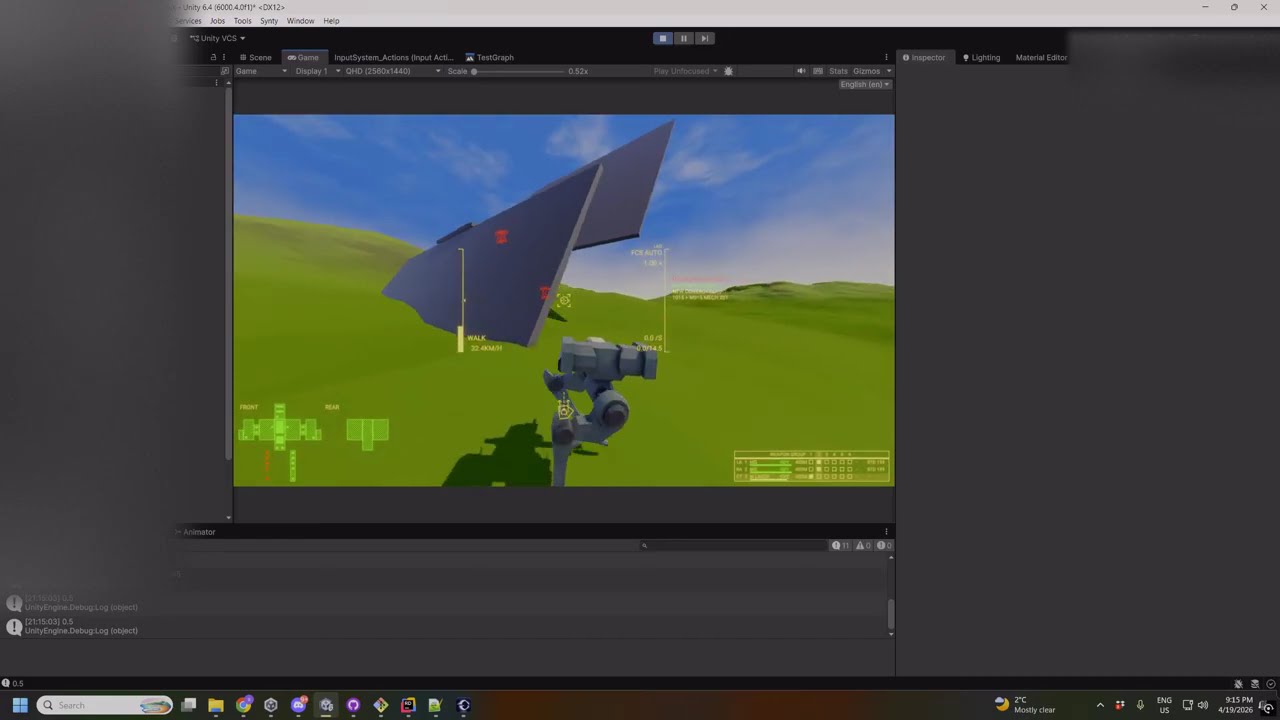Open File Explorer from taskbar
The height and width of the screenshot is (720, 1280).
(216, 705)
